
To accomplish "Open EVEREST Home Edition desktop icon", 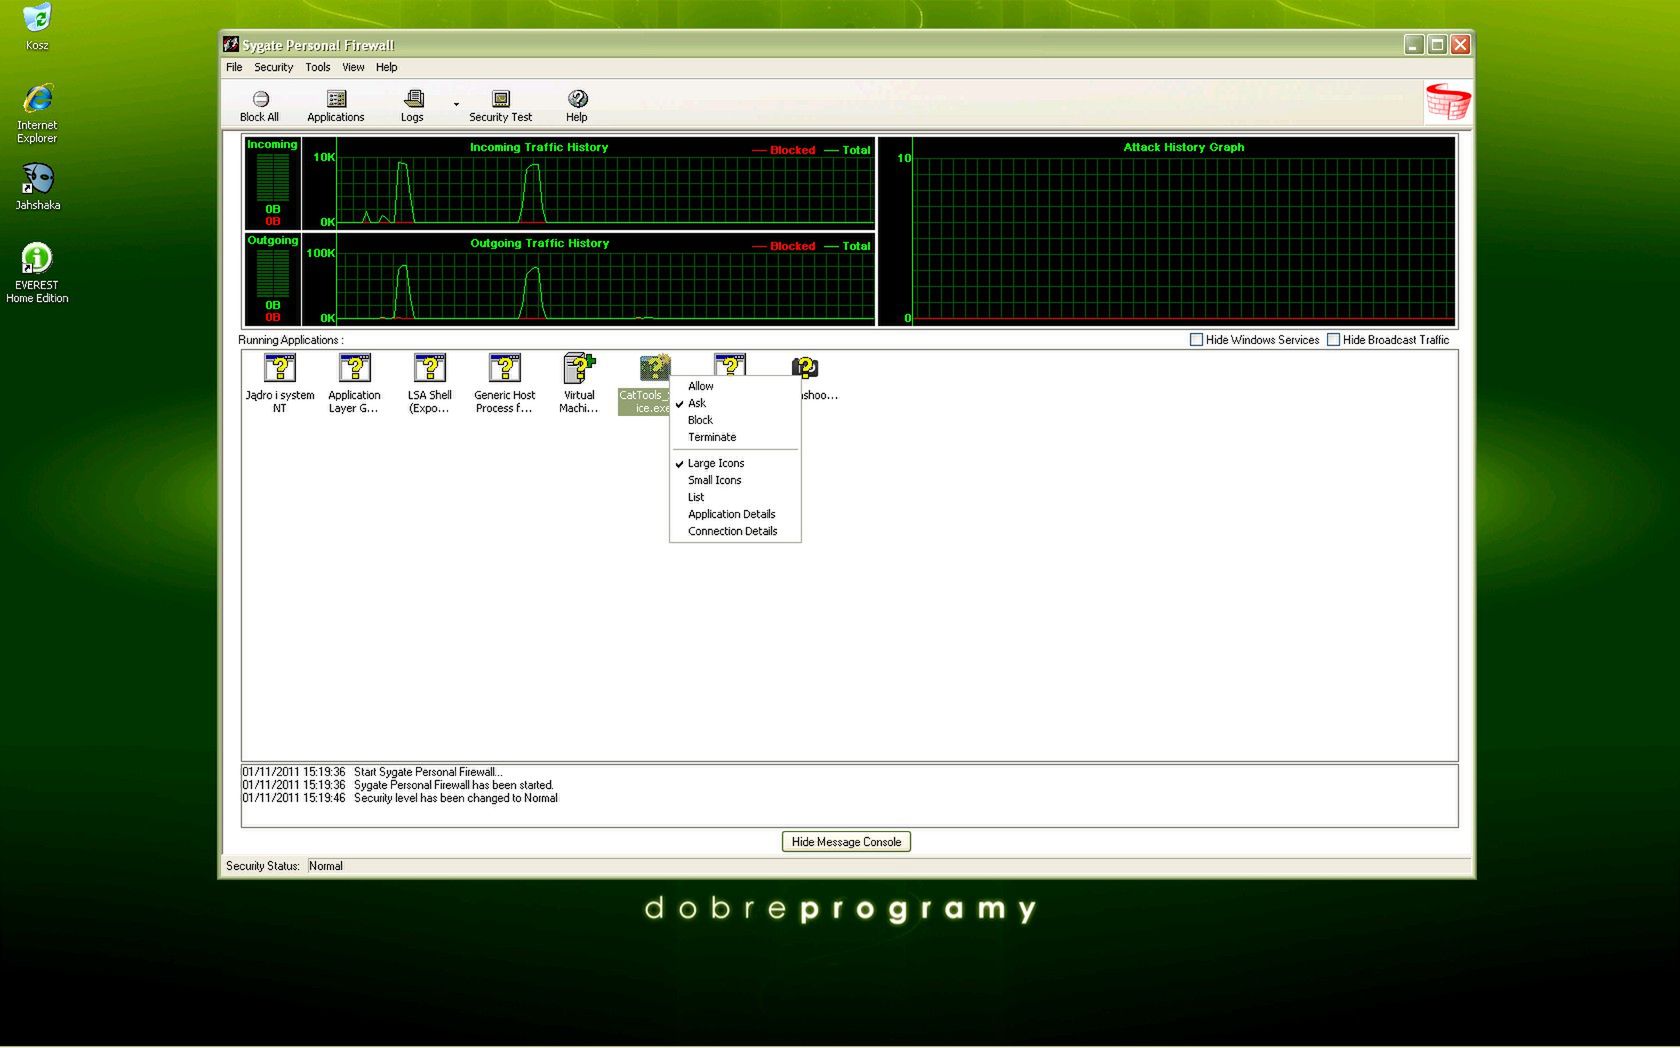I will (x=37, y=273).
